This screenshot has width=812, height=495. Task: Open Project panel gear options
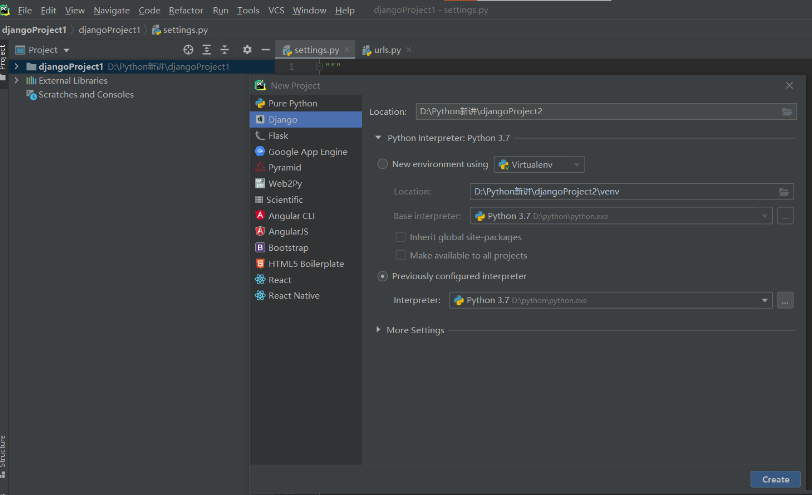pos(247,50)
